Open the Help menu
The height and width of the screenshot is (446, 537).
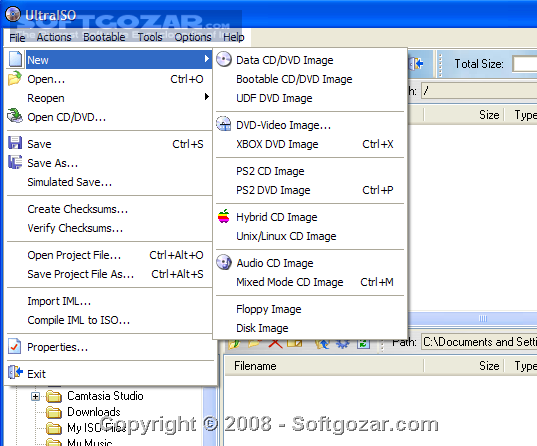(x=234, y=37)
